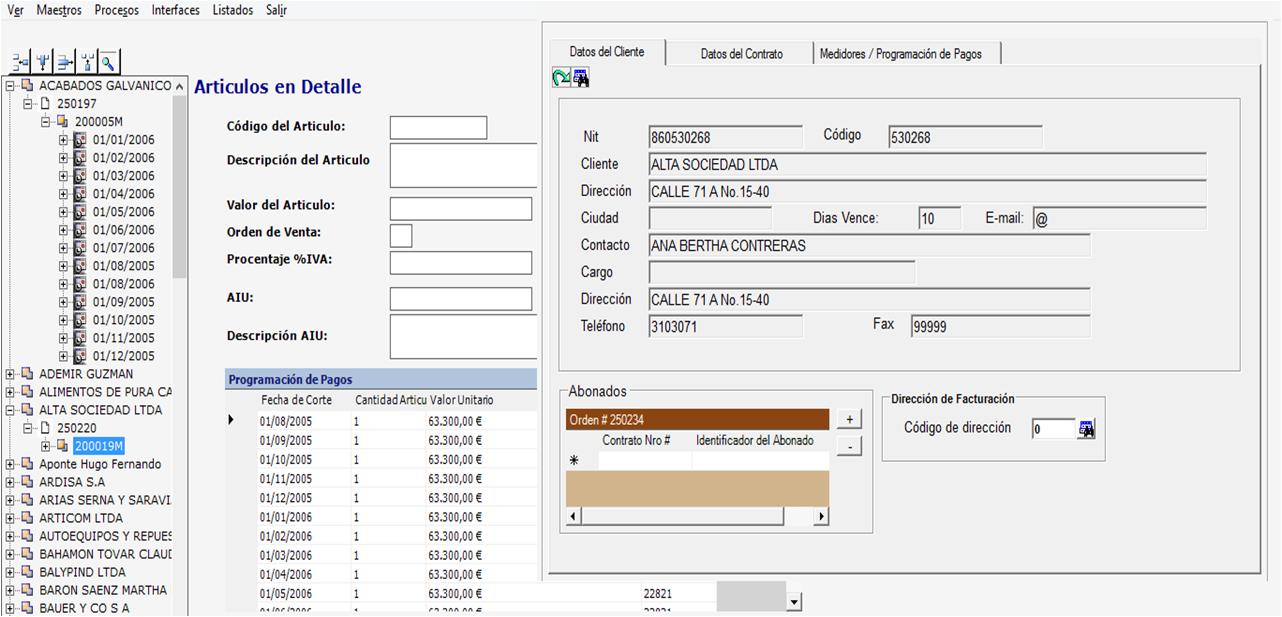Open the Procesos menu
This screenshot has height=617, width=1282.
point(117,10)
